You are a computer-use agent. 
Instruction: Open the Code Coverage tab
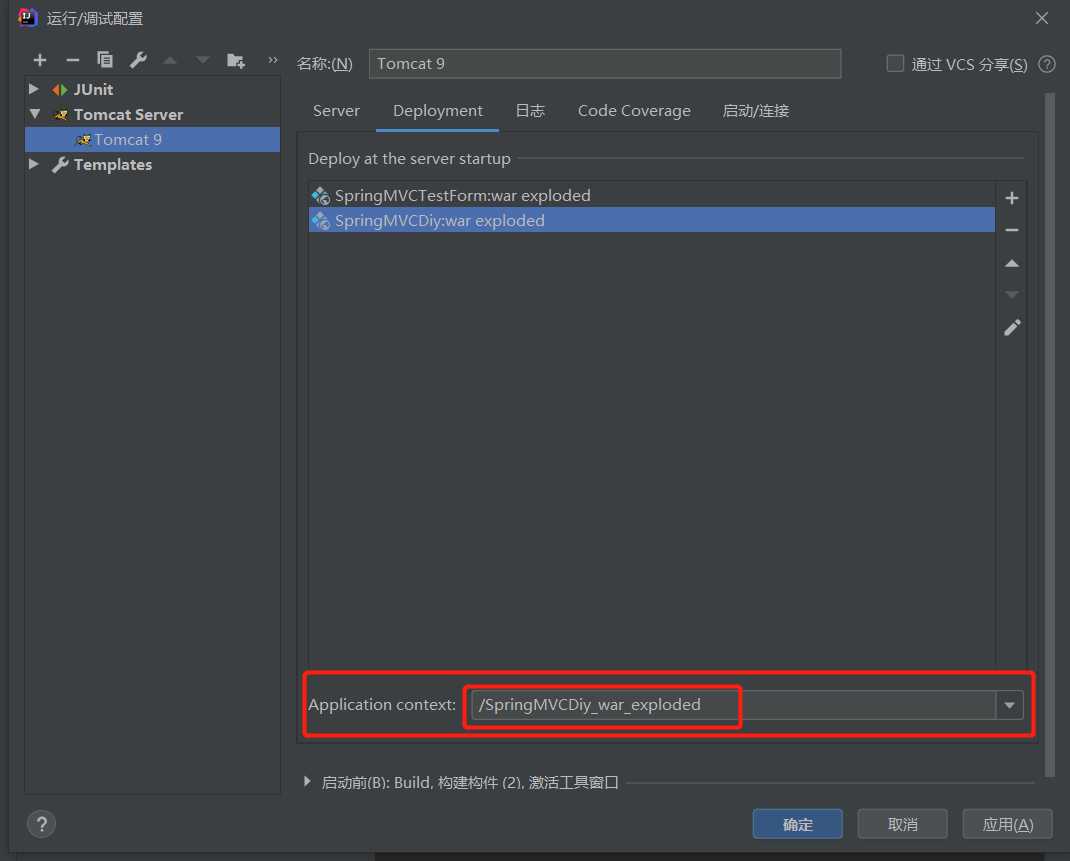click(x=634, y=111)
